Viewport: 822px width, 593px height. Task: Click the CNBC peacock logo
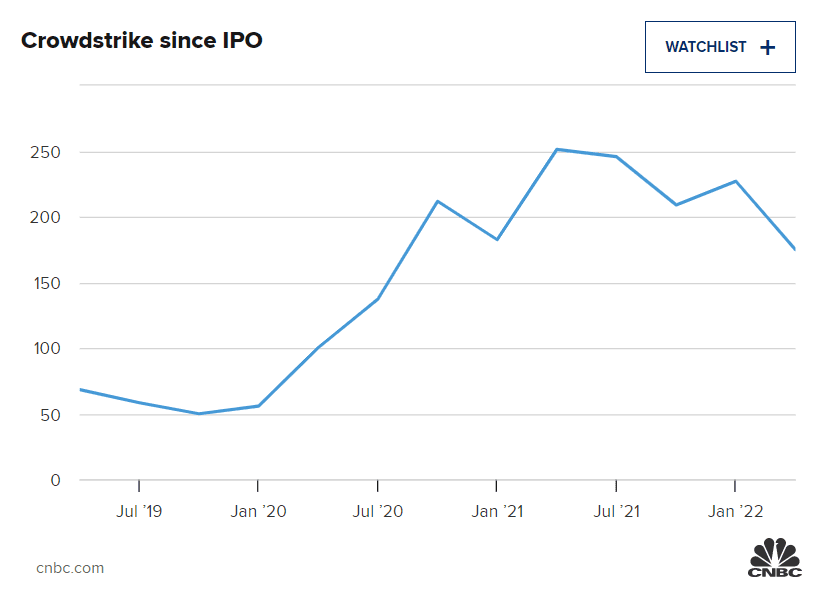coord(775,557)
